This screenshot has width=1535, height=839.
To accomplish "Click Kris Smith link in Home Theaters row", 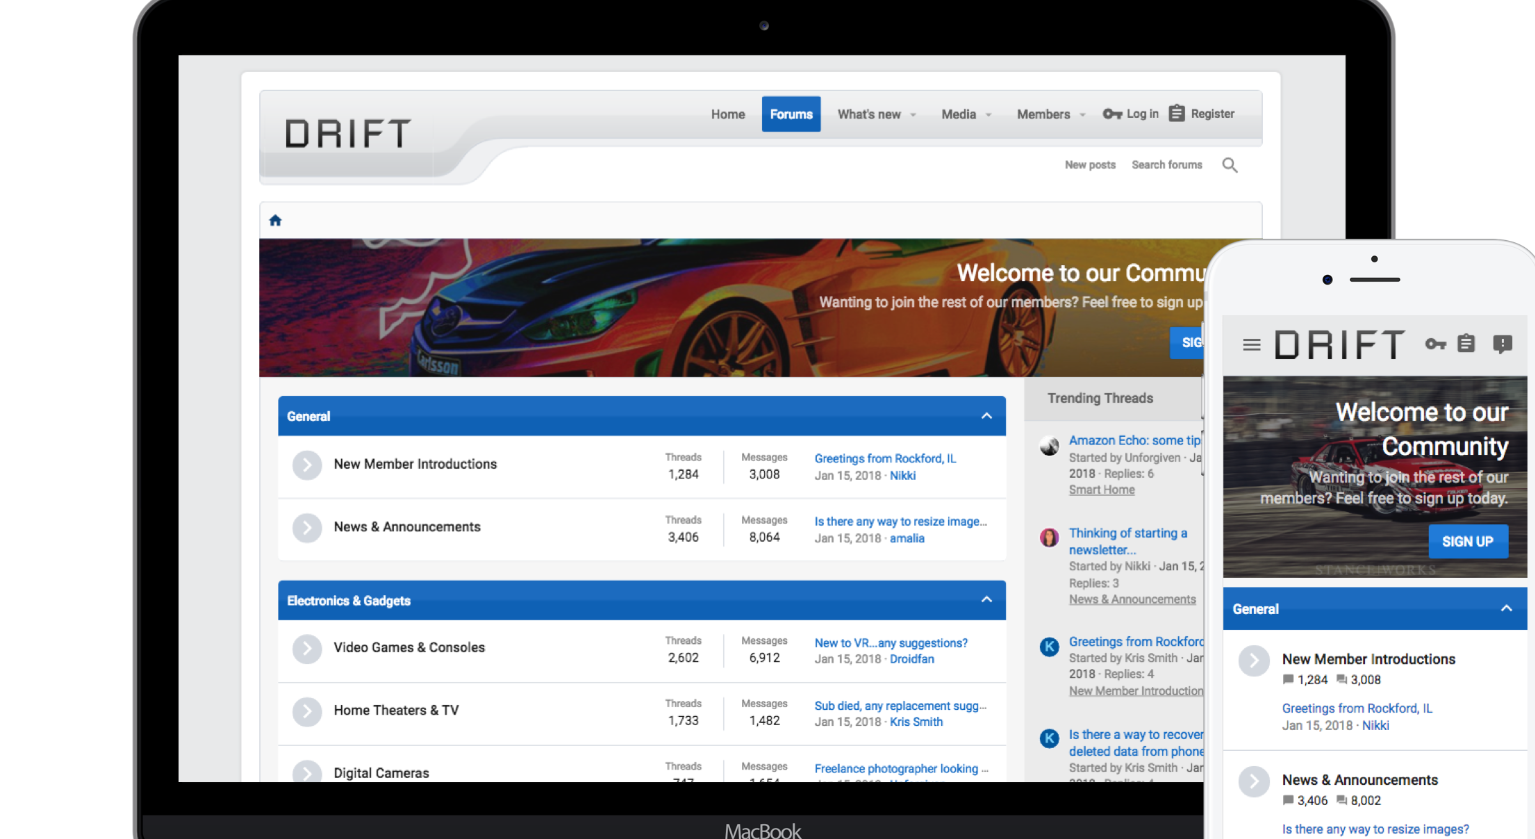I will click(916, 722).
